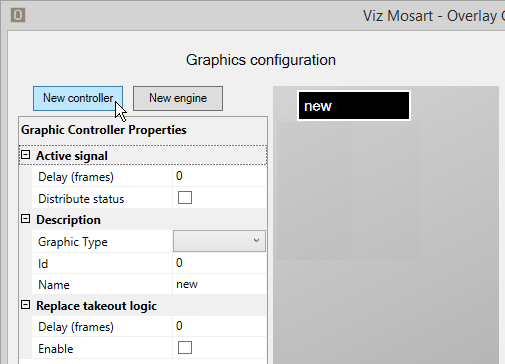This screenshot has height=364, width=505.
Task: Collapse the Replace takeout logic section
Action: tap(26, 305)
